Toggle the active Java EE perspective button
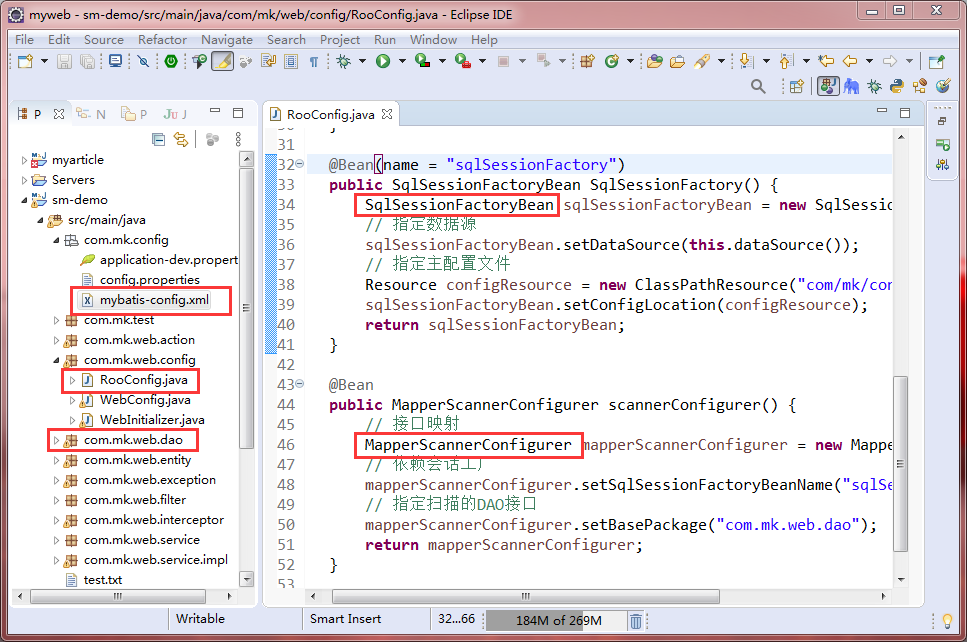 point(828,86)
